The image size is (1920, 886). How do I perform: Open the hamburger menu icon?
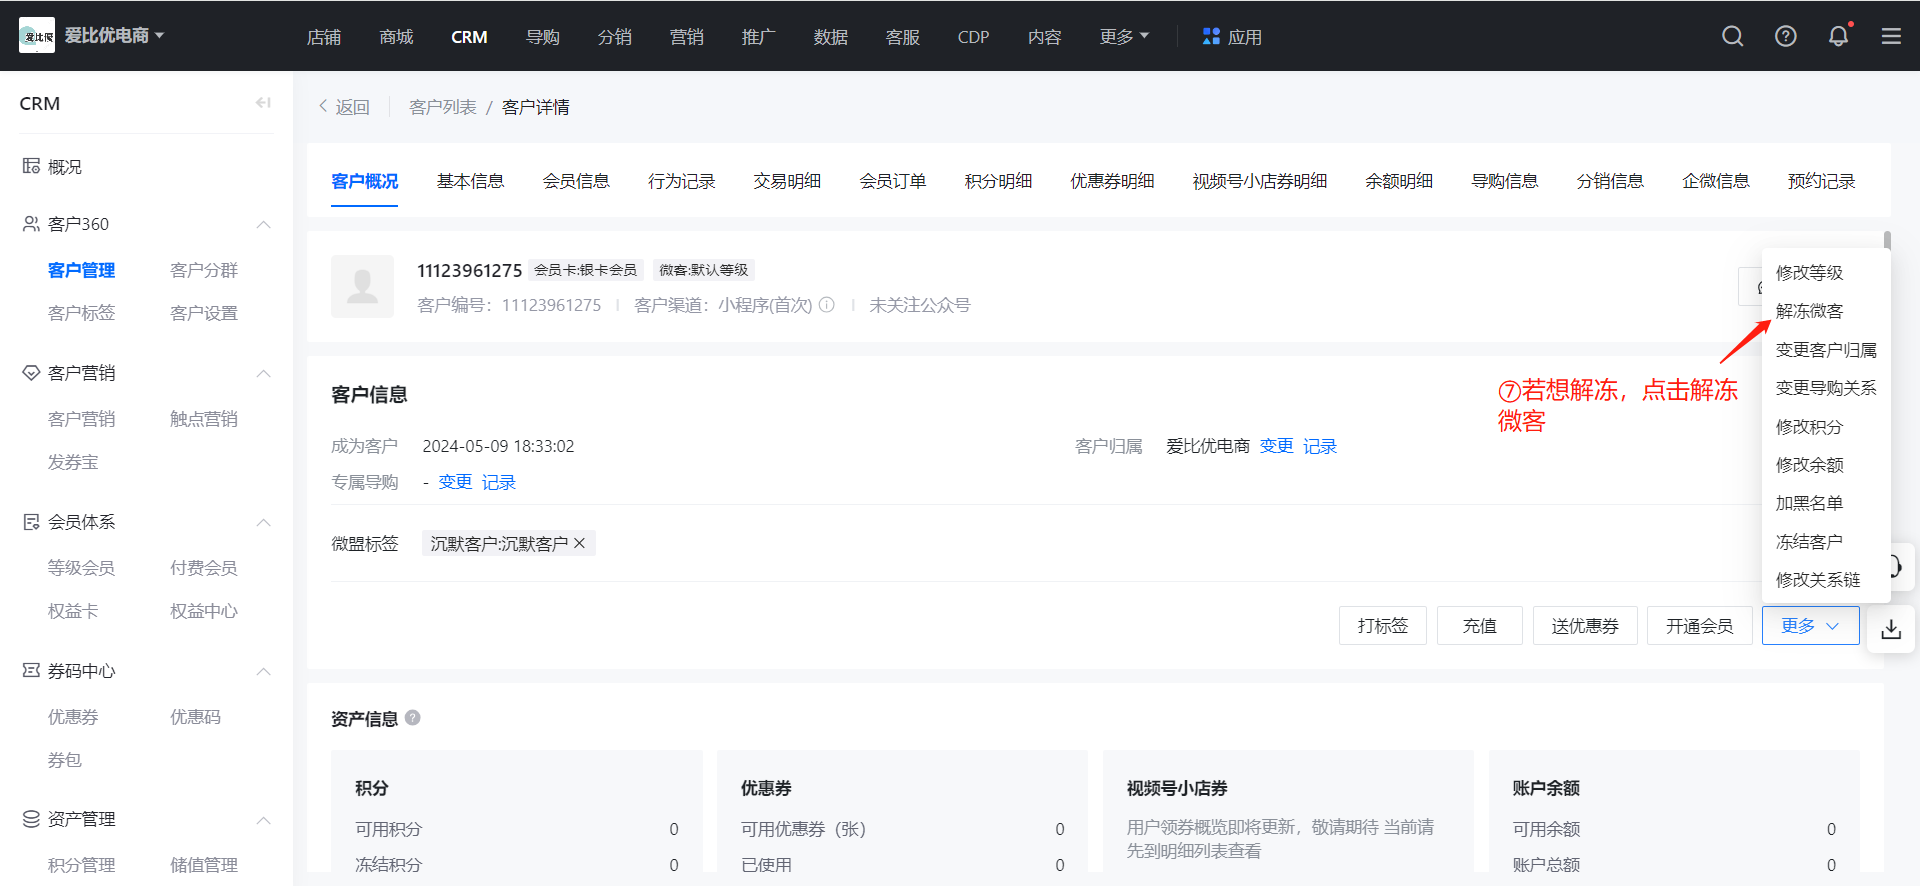click(1891, 36)
